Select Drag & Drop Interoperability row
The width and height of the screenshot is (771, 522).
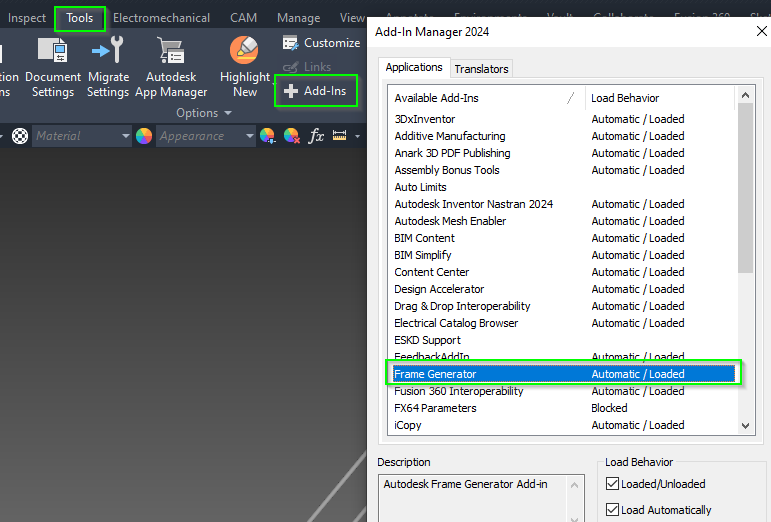click(x=563, y=306)
